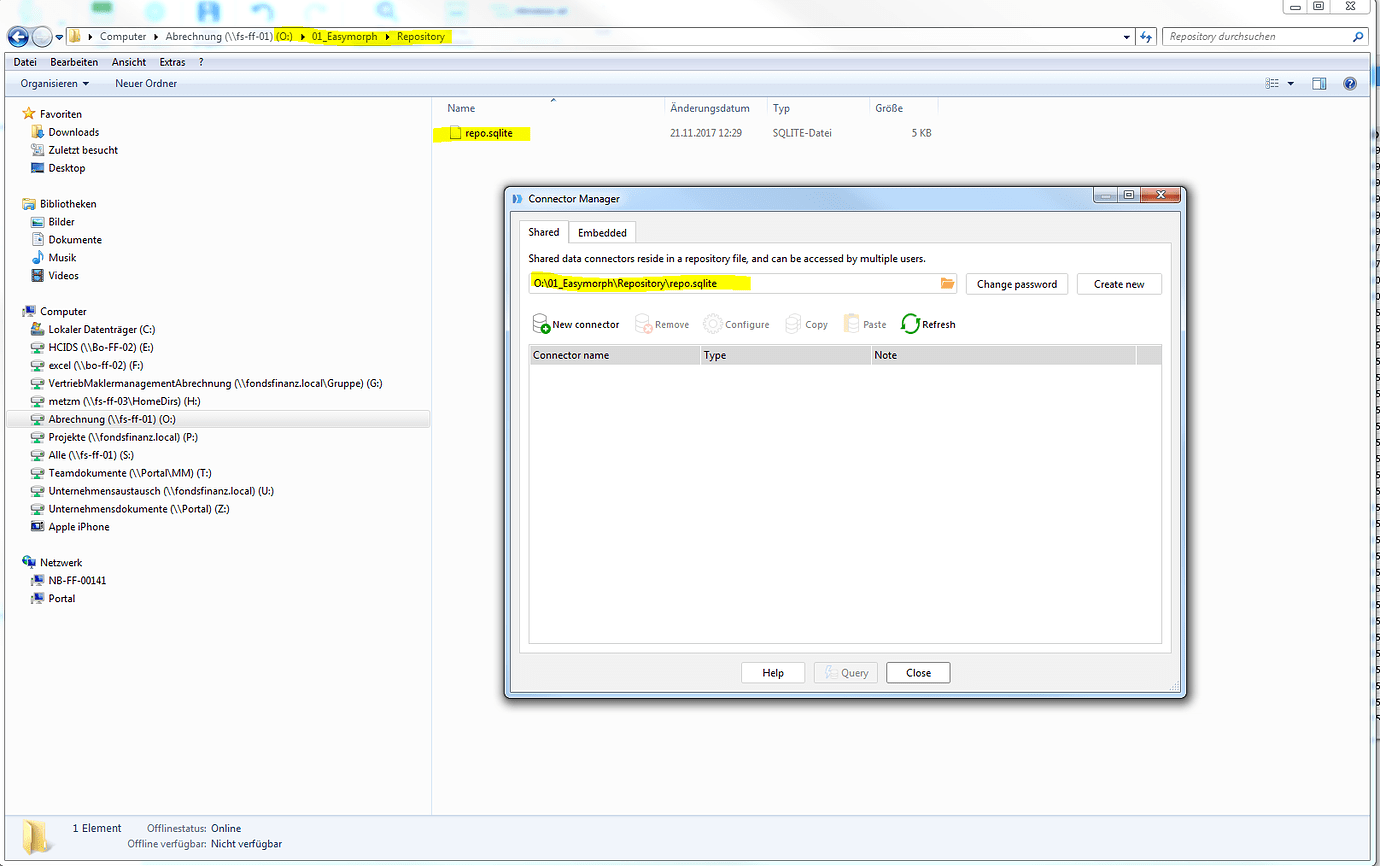Click the Paste connector icon

(852, 324)
